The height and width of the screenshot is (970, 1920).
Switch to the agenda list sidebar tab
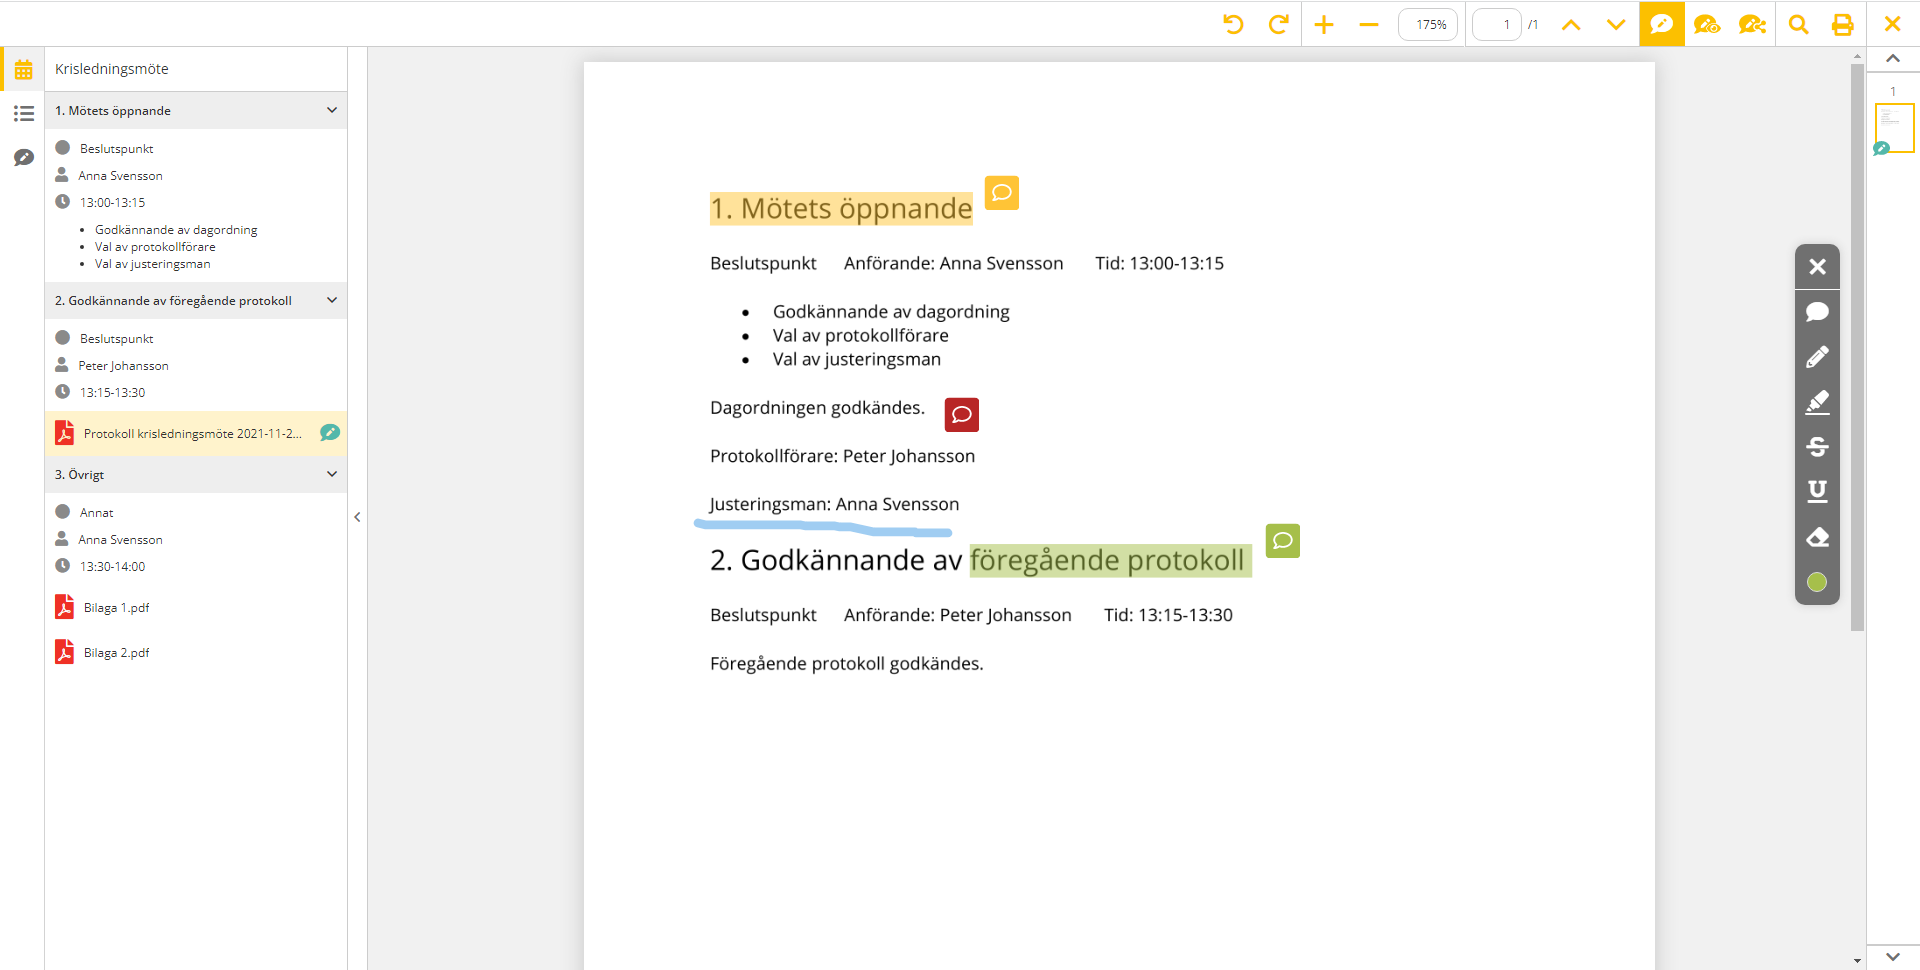[23, 114]
